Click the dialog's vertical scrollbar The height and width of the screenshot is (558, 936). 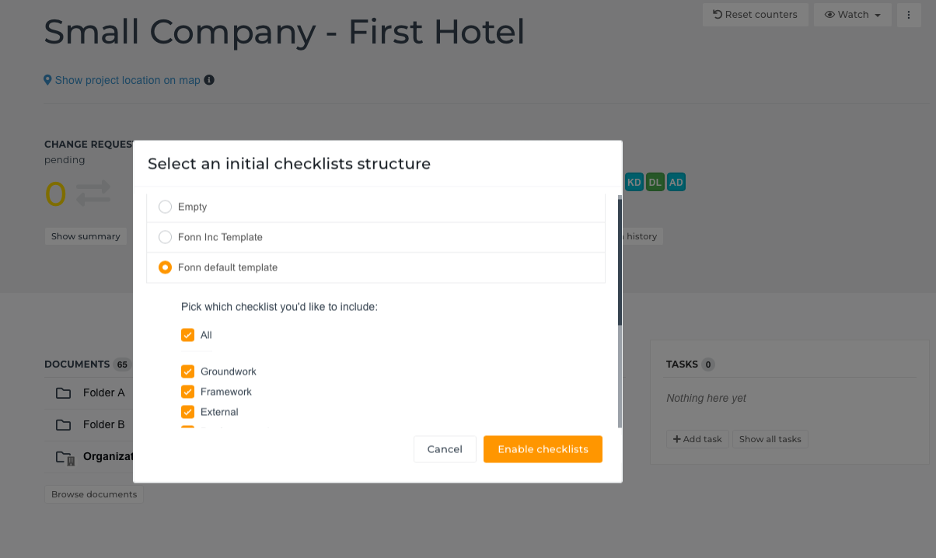620,261
